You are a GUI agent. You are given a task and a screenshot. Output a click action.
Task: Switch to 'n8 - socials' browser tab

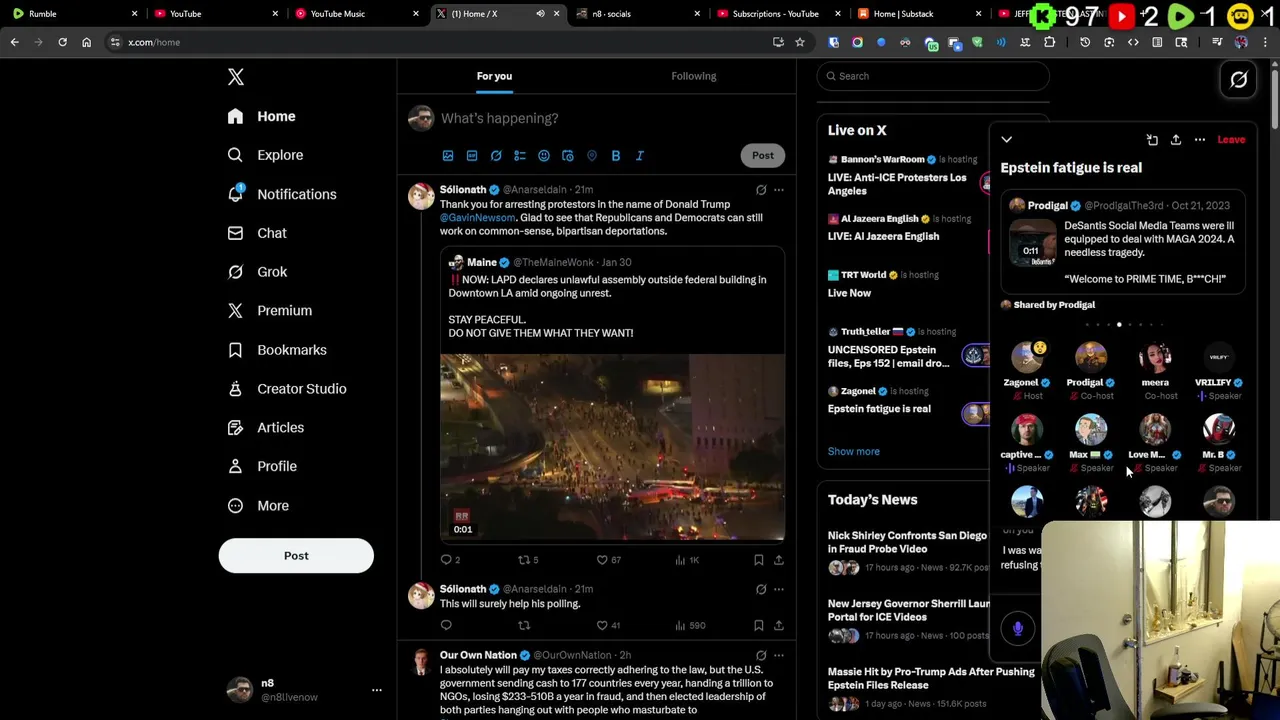click(638, 14)
